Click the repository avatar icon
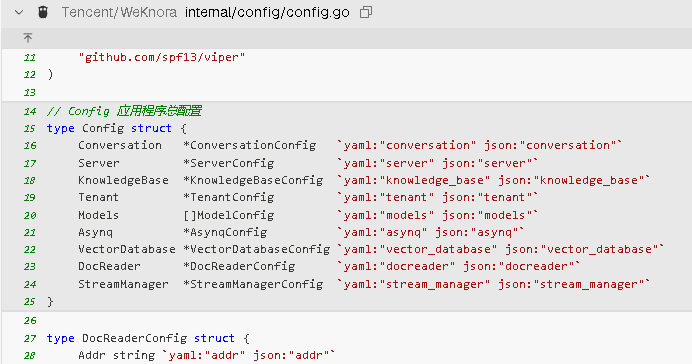The image size is (692, 364). pos(43,12)
